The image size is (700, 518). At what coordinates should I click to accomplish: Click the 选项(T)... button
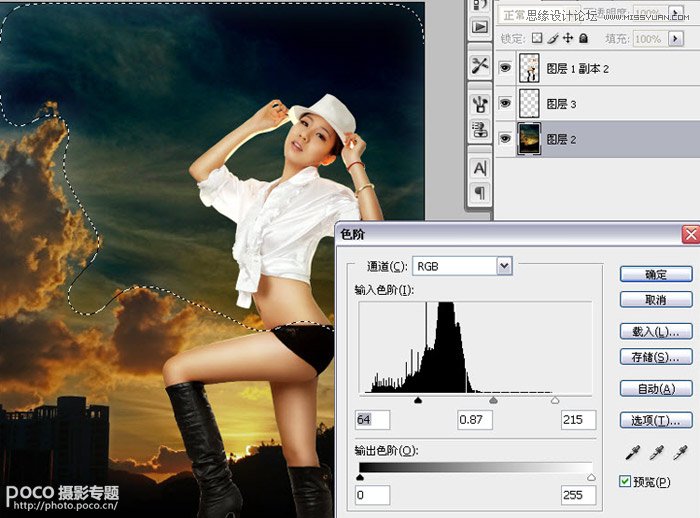656,420
